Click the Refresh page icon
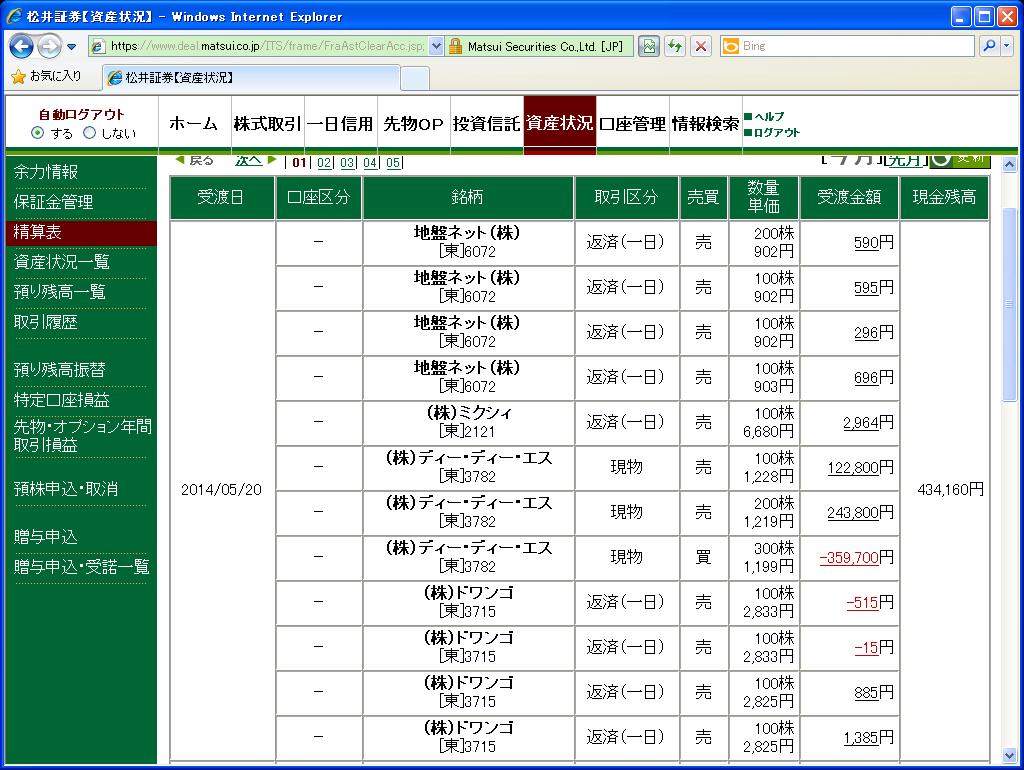The height and width of the screenshot is (770, 1024). 675,46
